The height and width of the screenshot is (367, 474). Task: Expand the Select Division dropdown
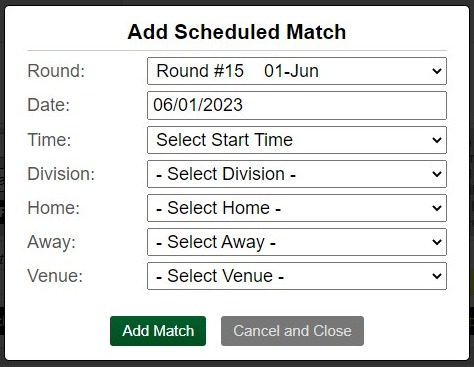pyautogui.click(x=297, y=174)
